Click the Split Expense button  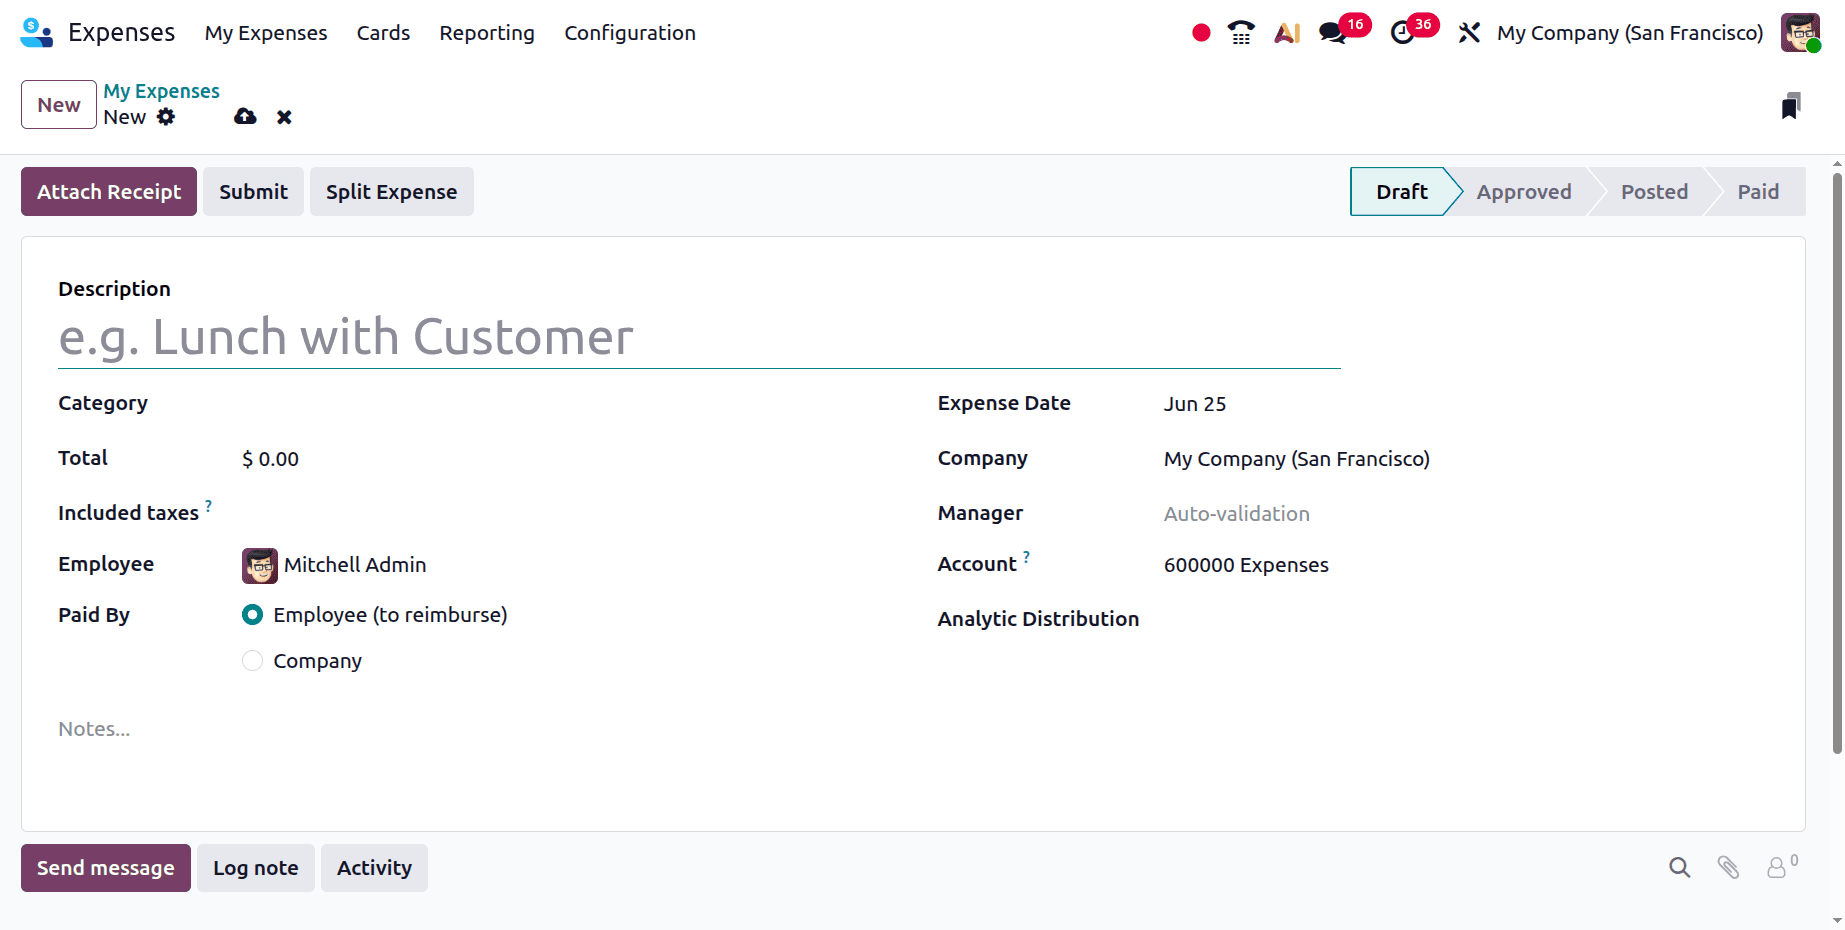click(391, 192)
